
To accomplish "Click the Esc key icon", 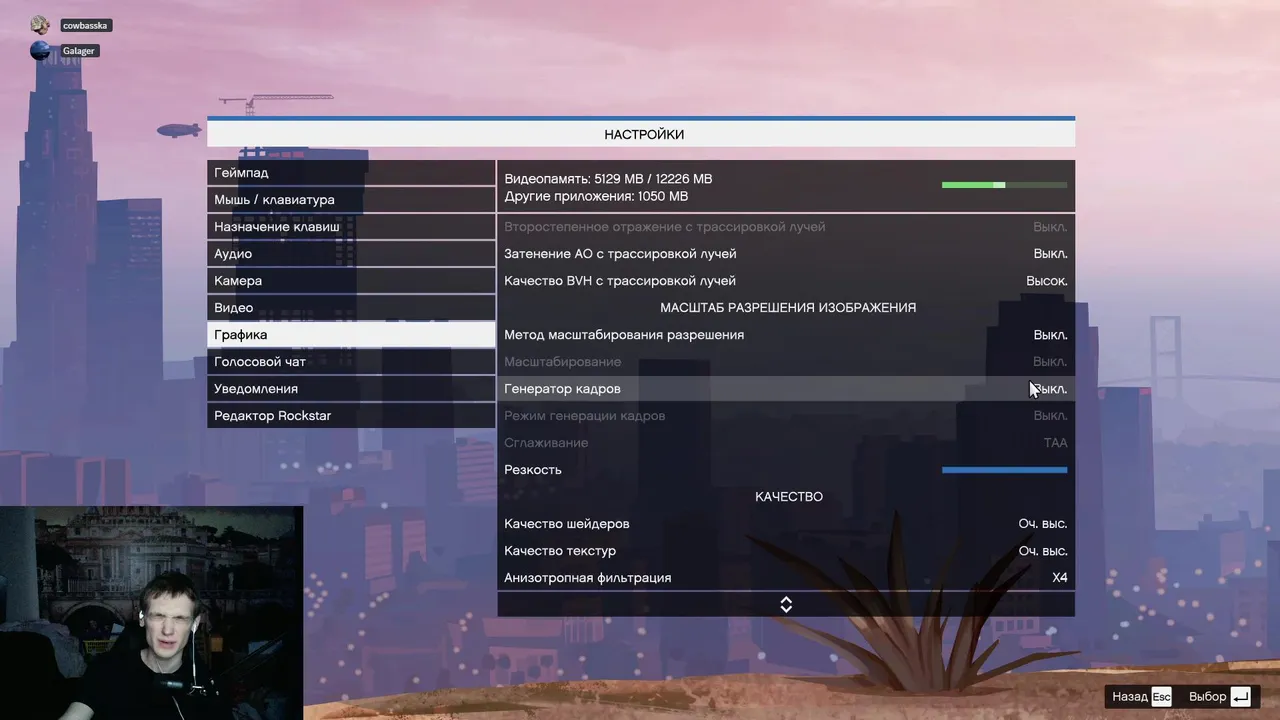I will pos(1161,697).
